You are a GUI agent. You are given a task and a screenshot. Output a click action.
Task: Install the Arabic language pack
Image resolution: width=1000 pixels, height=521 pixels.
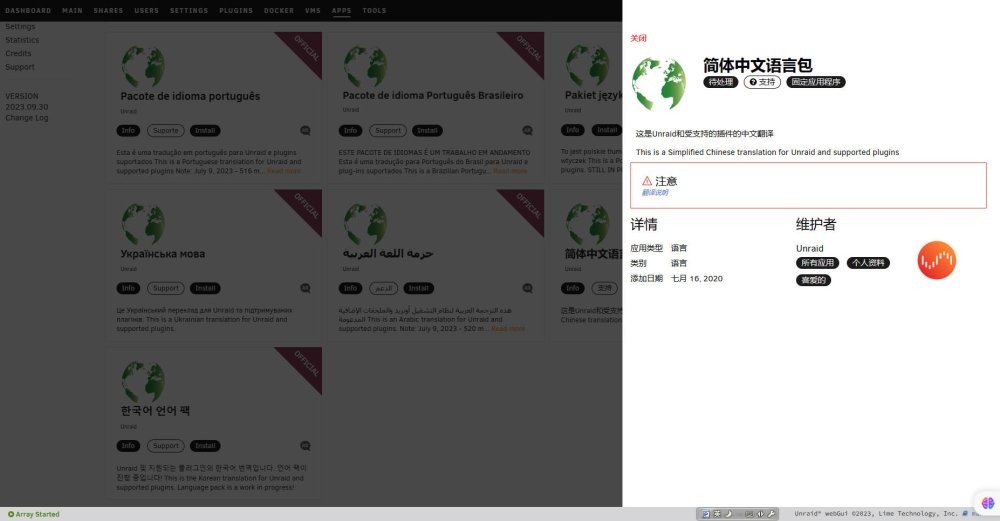point(418,288)
